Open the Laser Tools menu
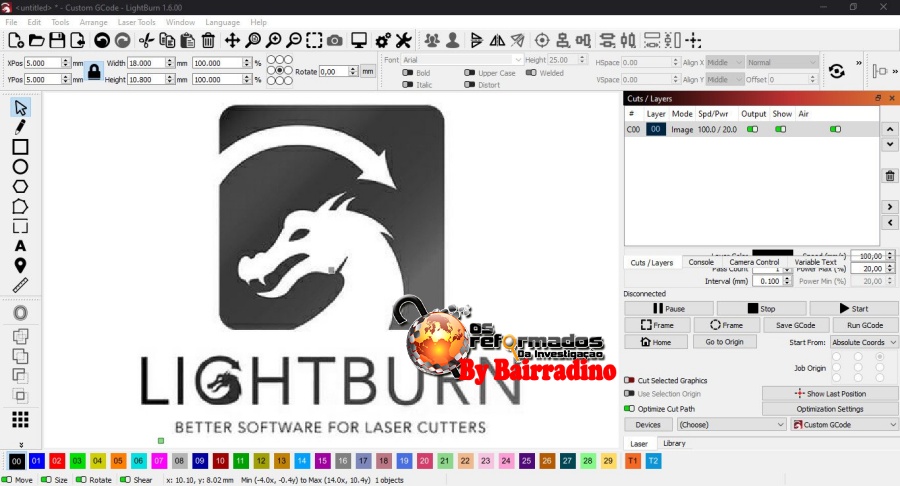Image resolution: width=900 pixels, height=486 pixels. click(x=136, y=21)
